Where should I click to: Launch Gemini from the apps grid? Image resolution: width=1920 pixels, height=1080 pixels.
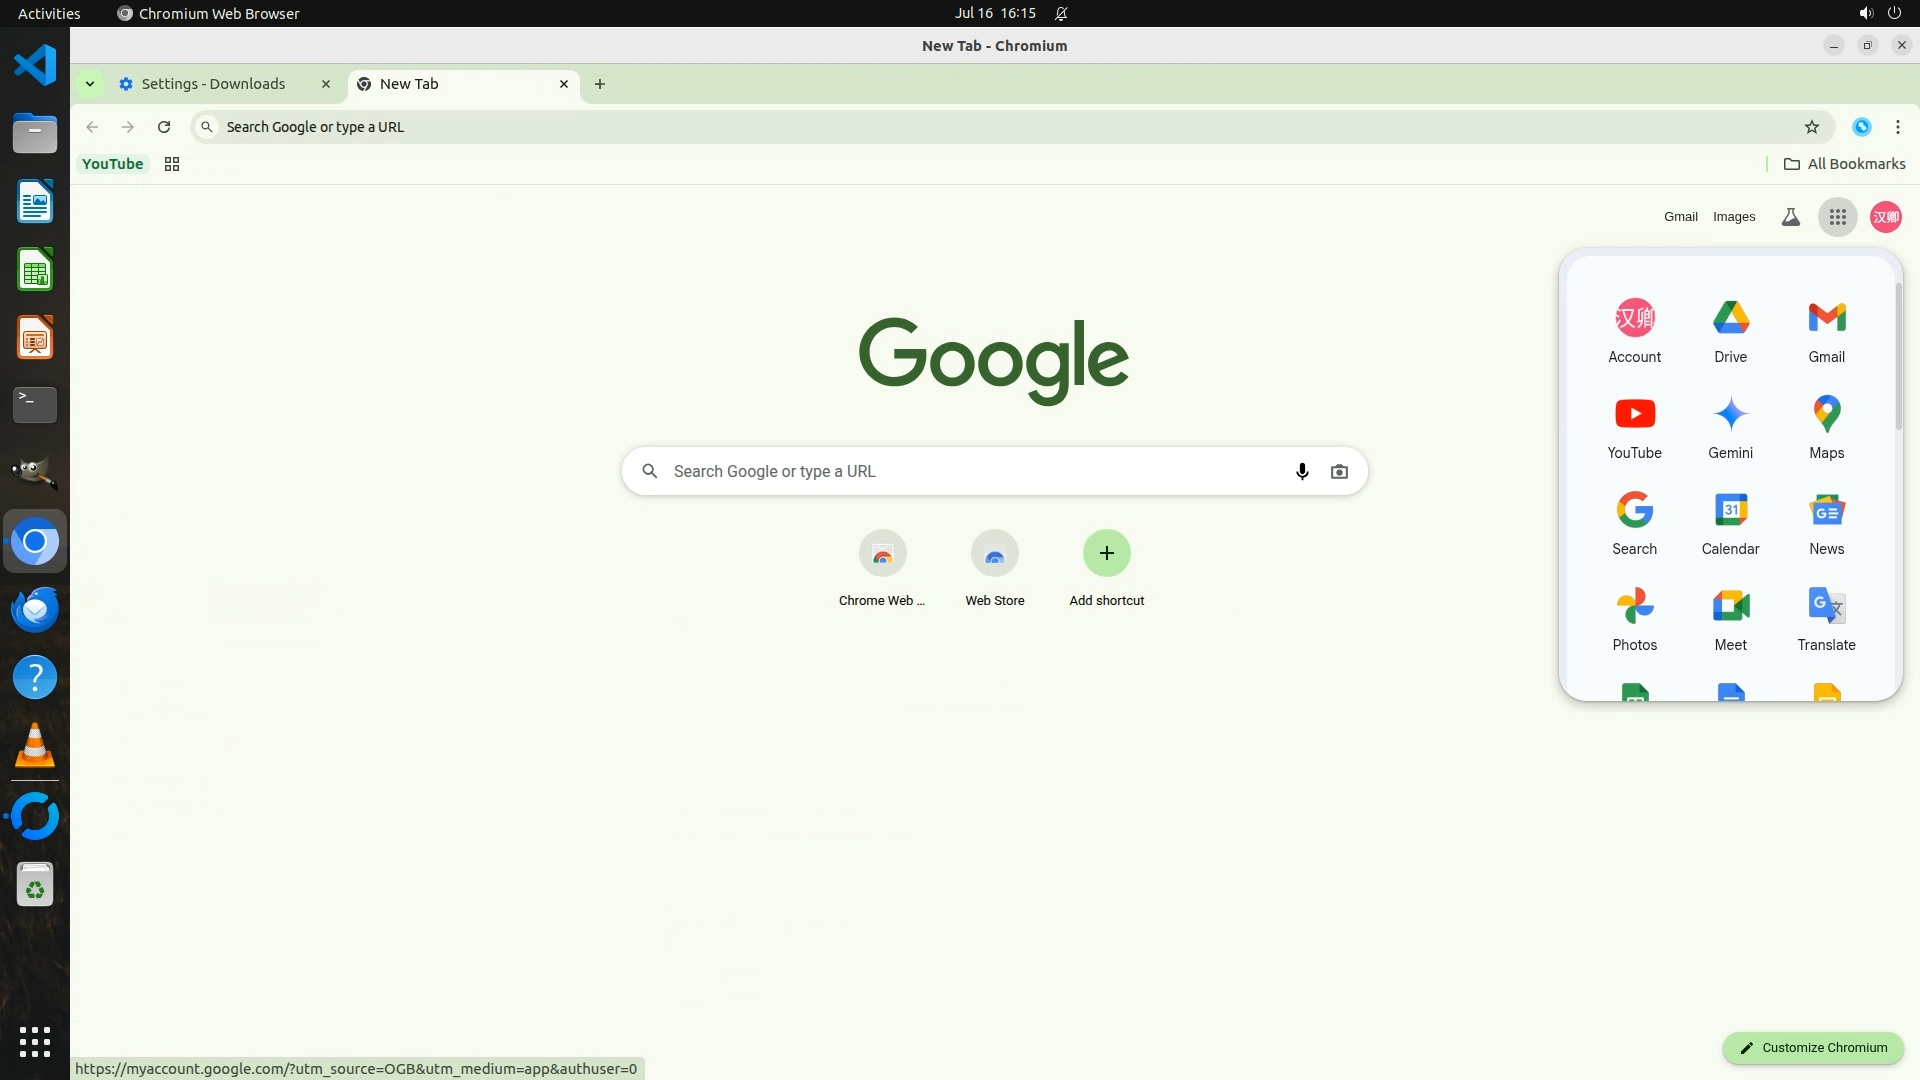1730,426
